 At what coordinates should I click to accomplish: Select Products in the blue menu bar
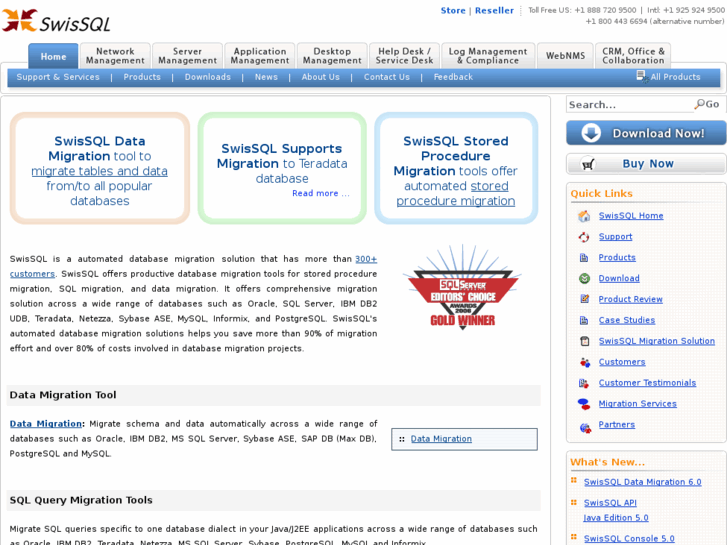coord(142,77)
